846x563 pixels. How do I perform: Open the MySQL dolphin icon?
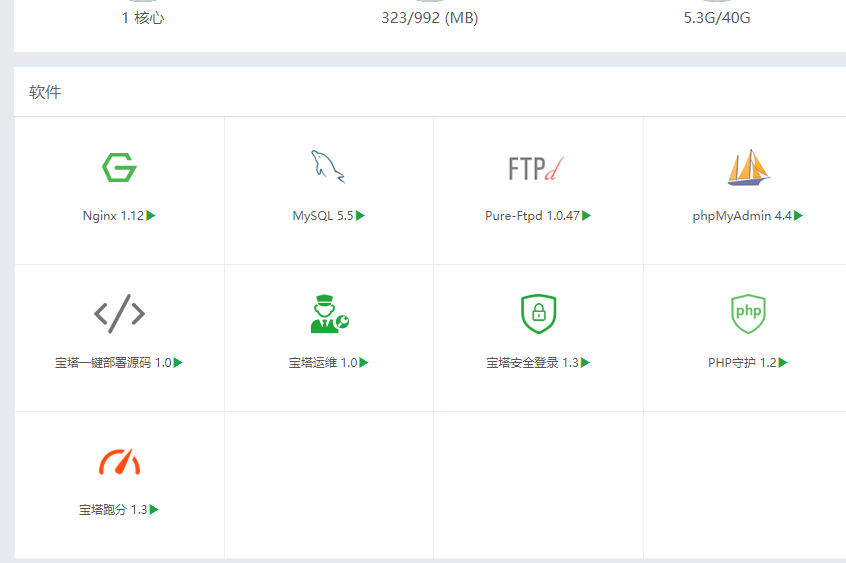(328, 167)
